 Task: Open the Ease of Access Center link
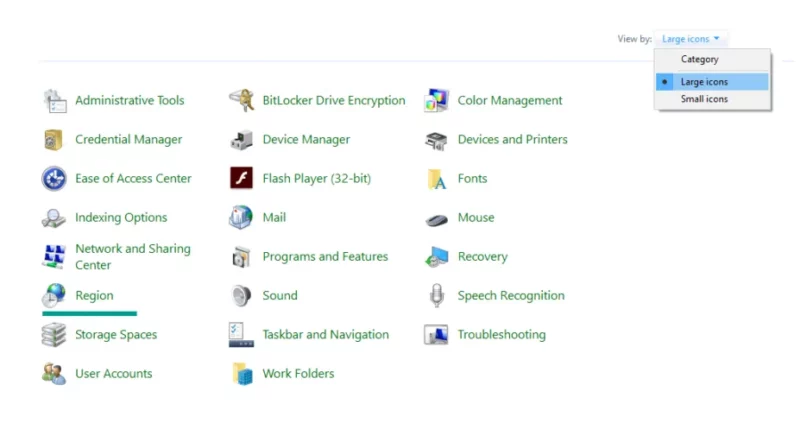(133, 179)
